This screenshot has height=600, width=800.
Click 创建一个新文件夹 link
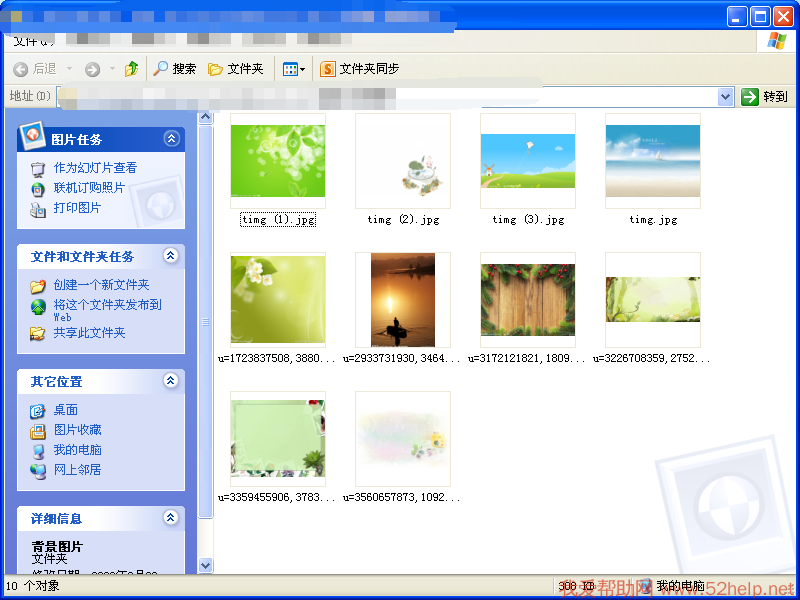coord(101,285)
